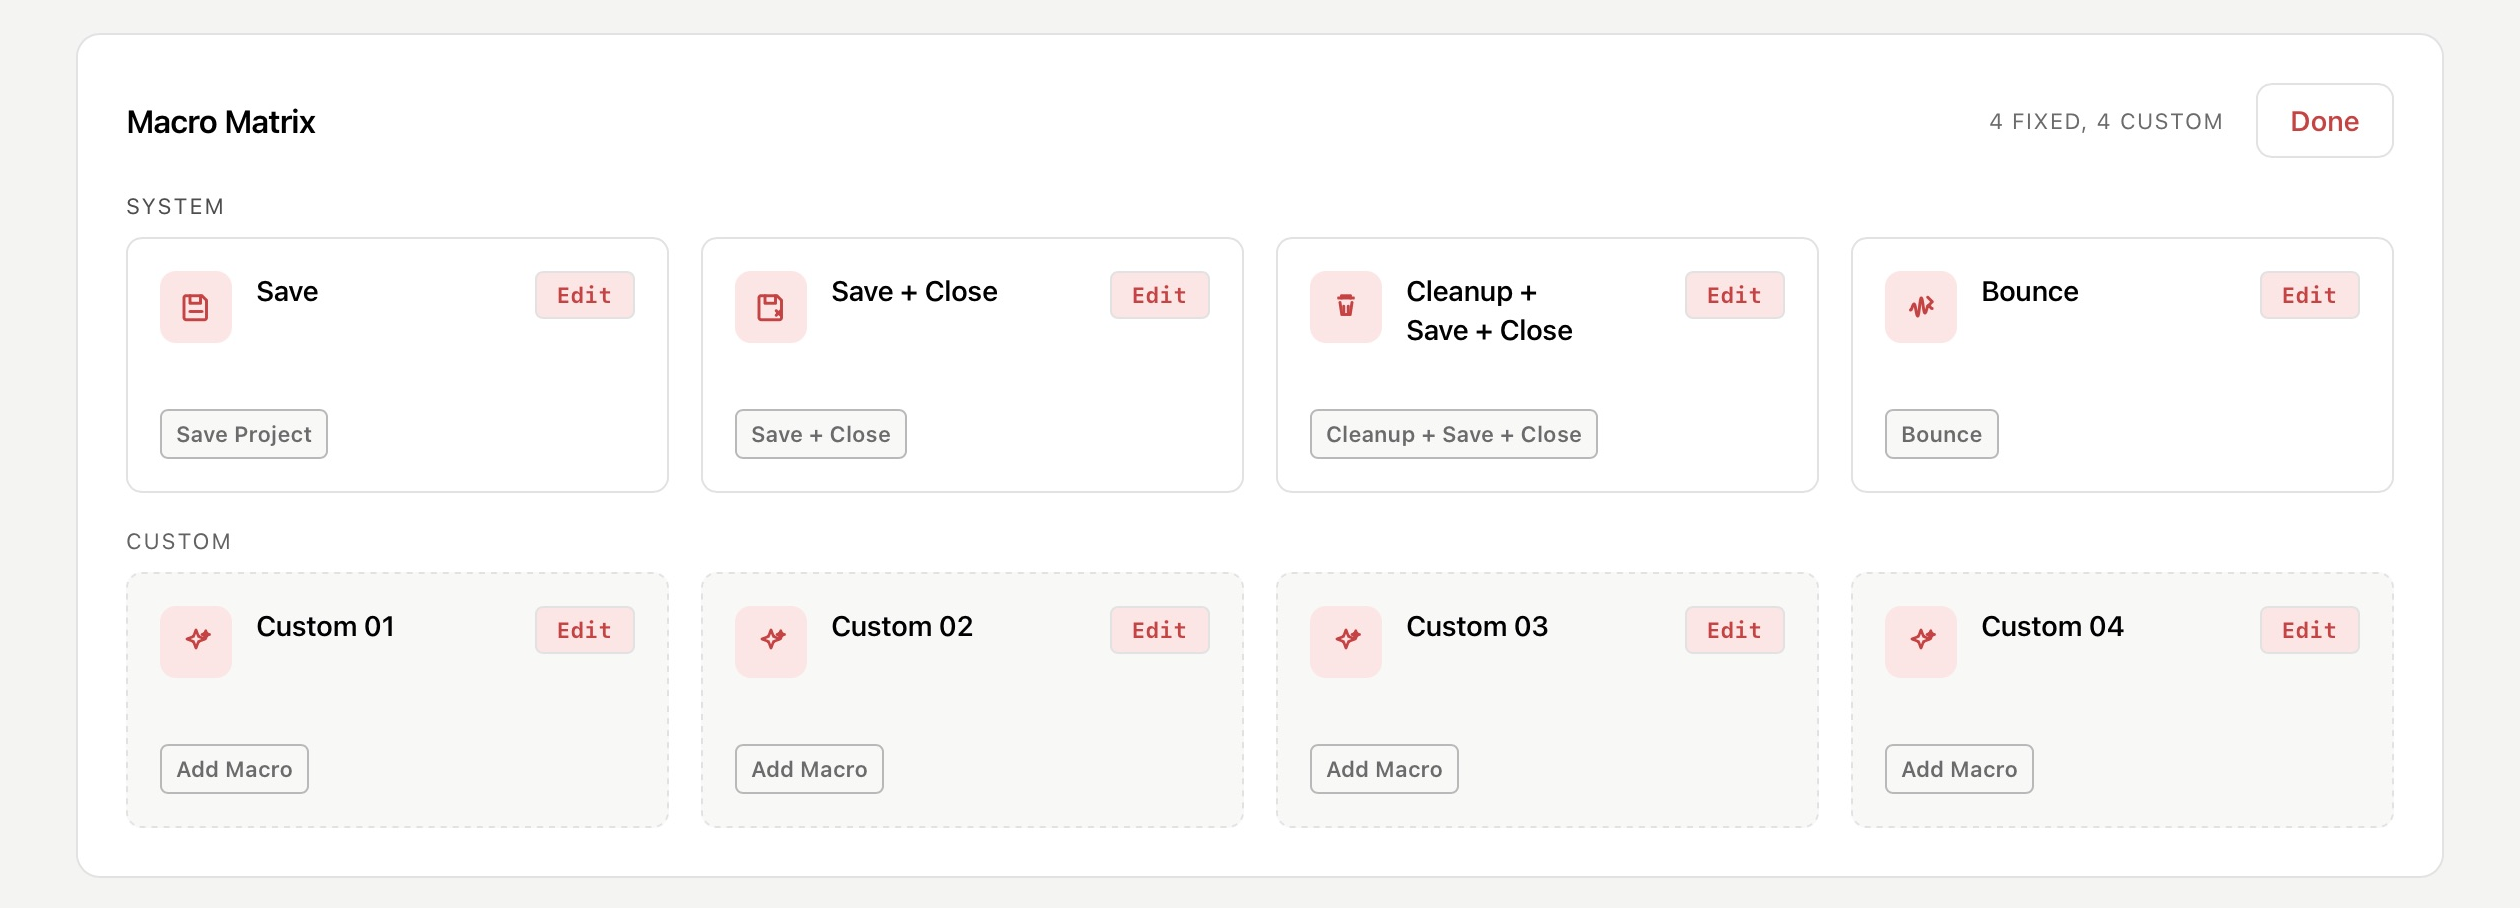This screenshot has width=2520, height=908.
Task: Click the Cleanup trash-can icon
Action: pos(1346,307)
